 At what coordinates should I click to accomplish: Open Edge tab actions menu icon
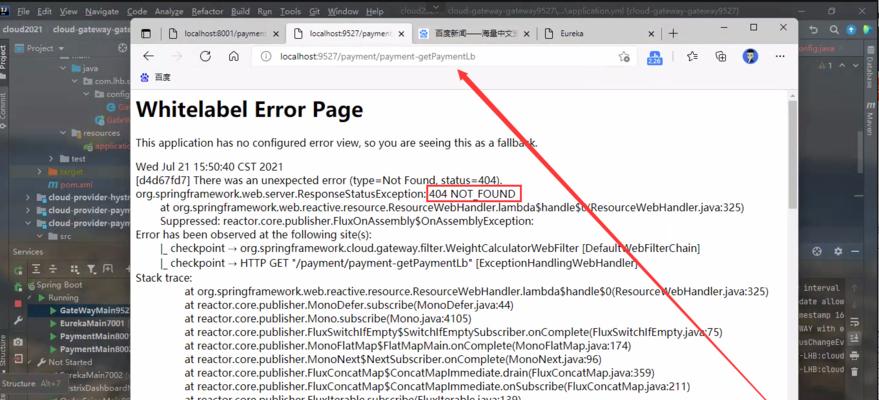(146, 34)
